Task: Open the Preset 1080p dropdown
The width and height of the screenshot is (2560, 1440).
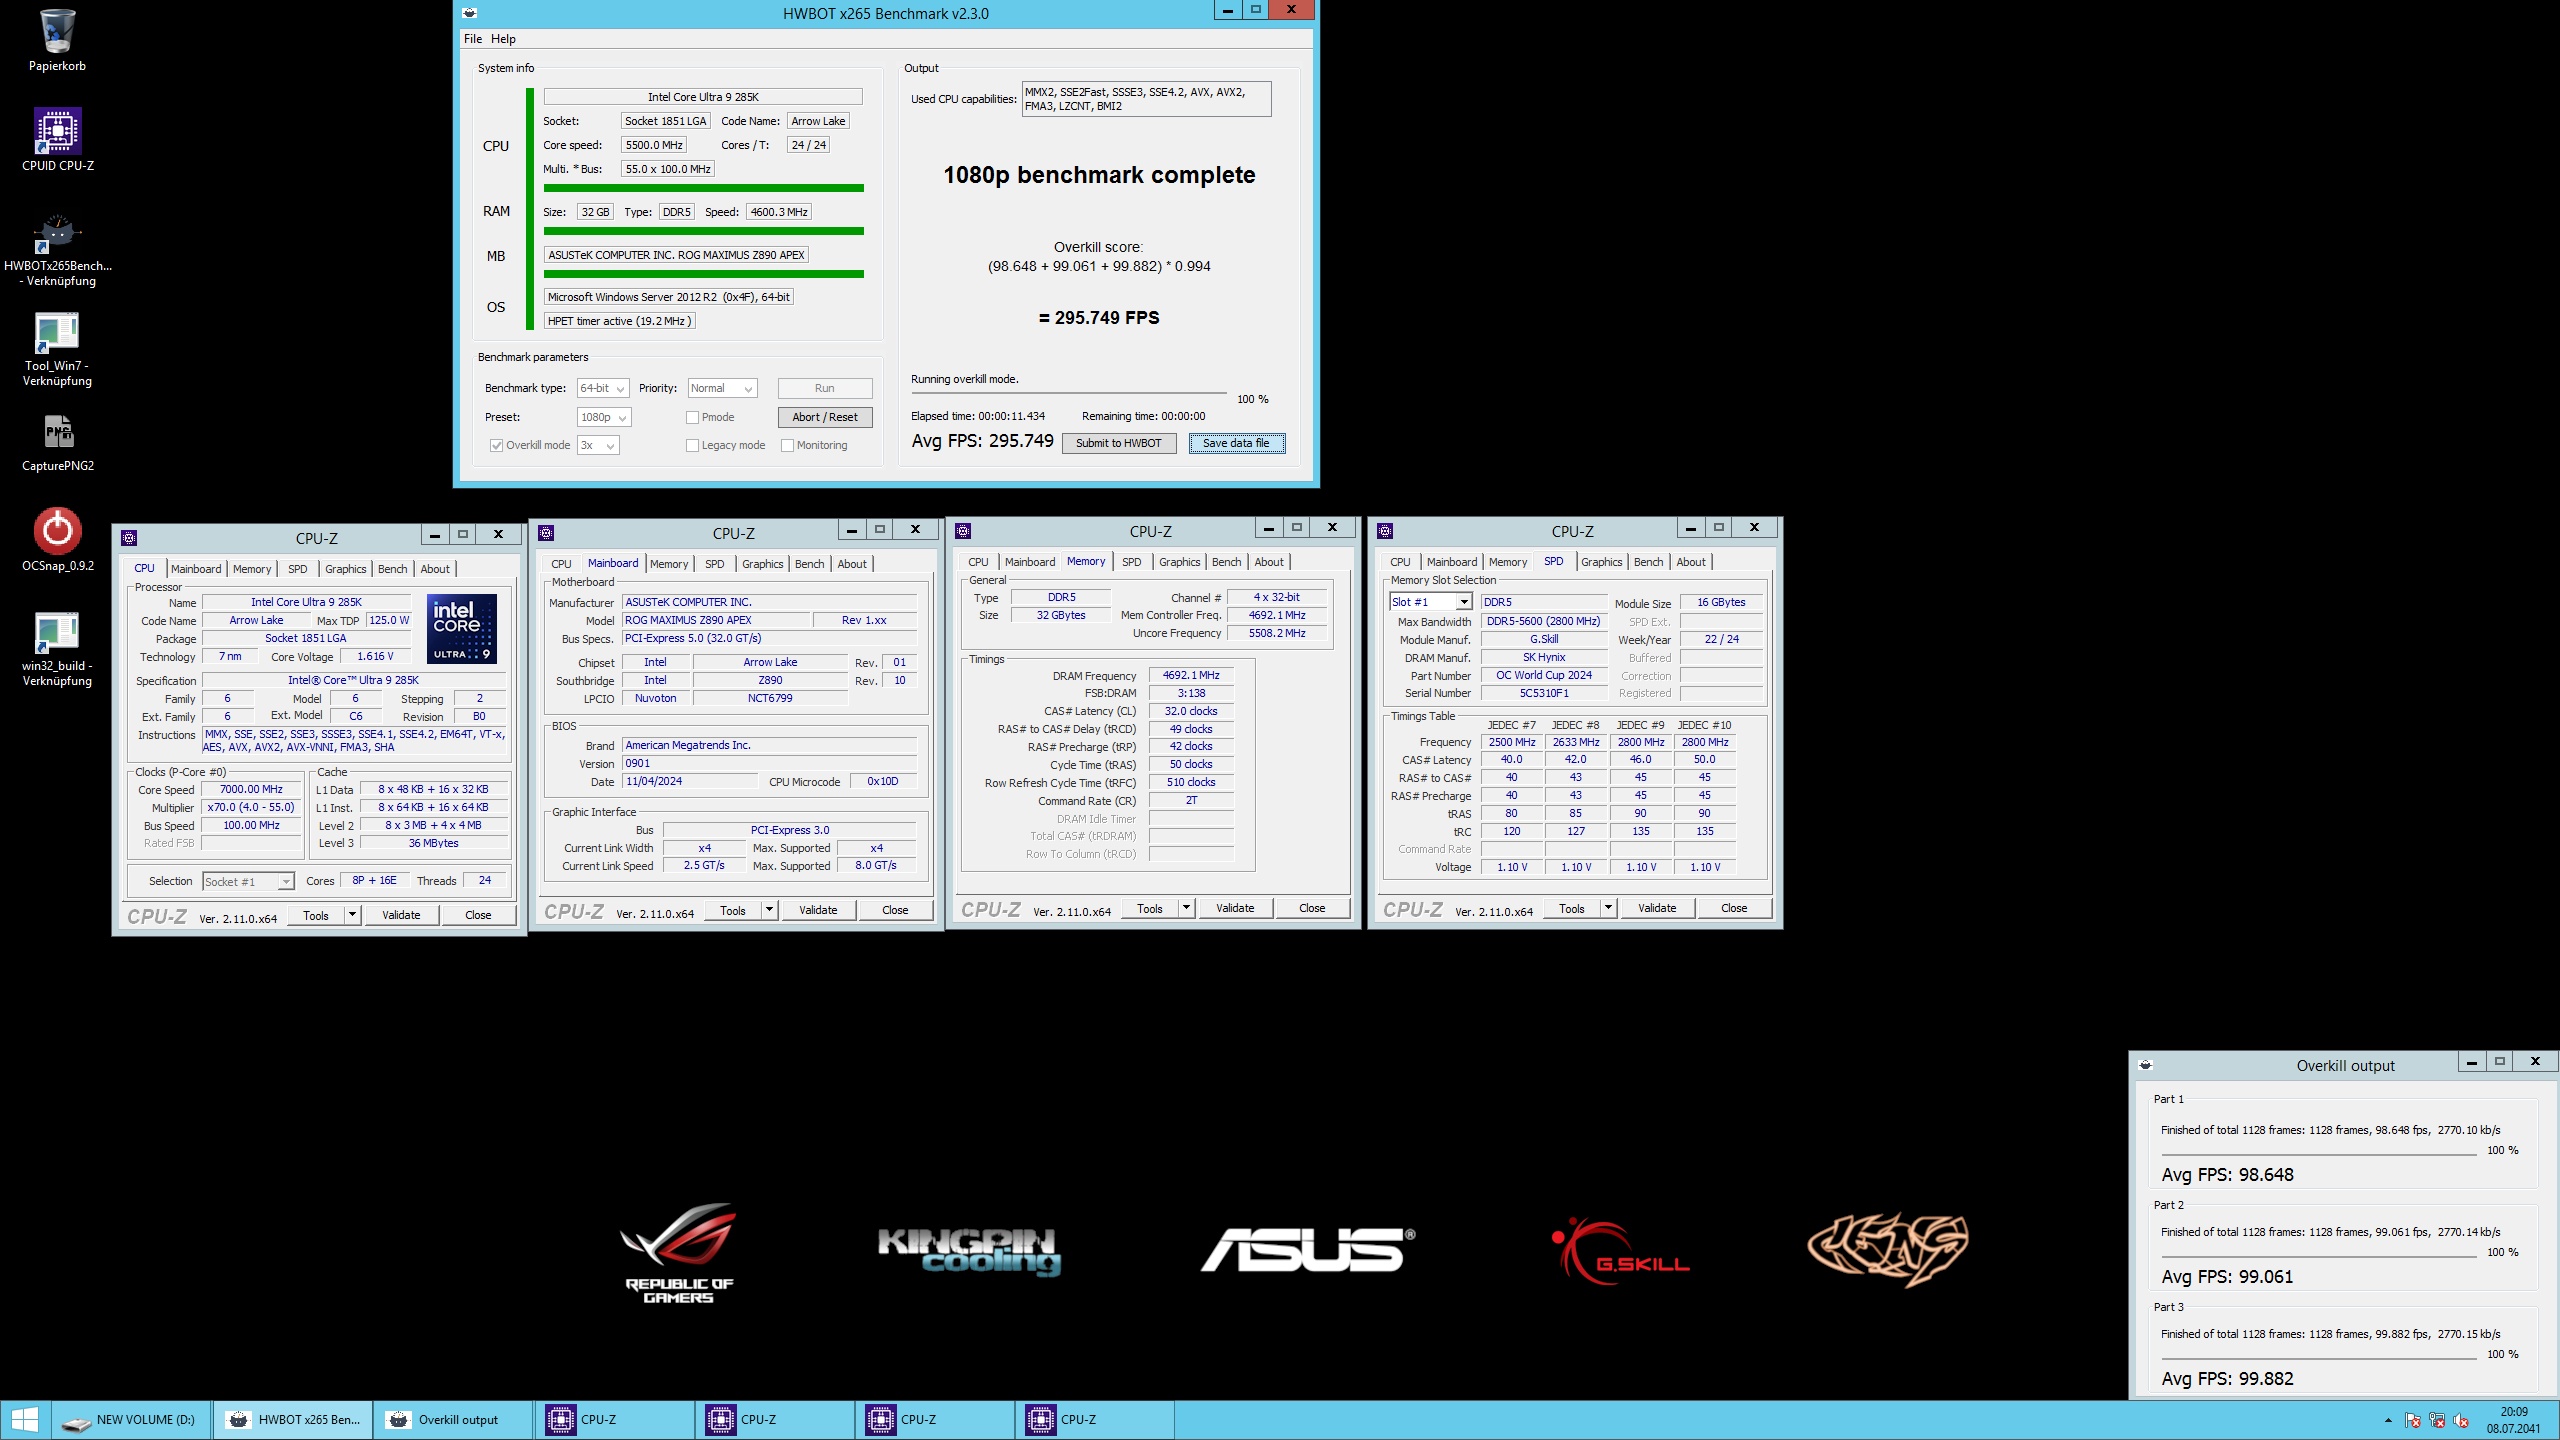Action: pyautogui.click(x=604, y=417)
